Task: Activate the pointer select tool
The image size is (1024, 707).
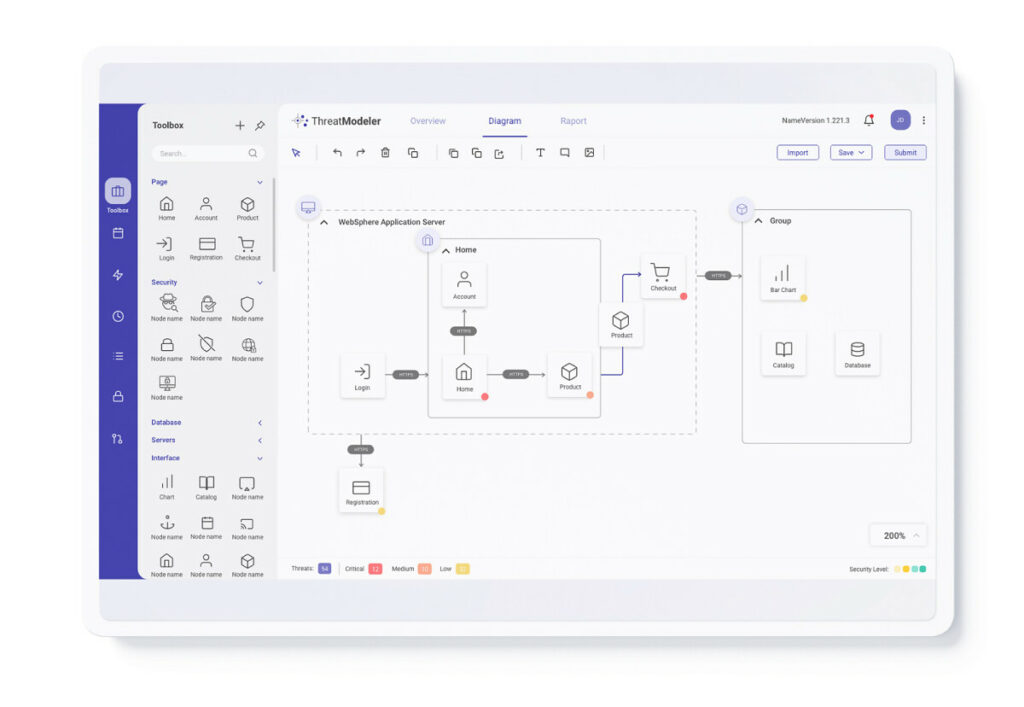Action: click(296, 153)
